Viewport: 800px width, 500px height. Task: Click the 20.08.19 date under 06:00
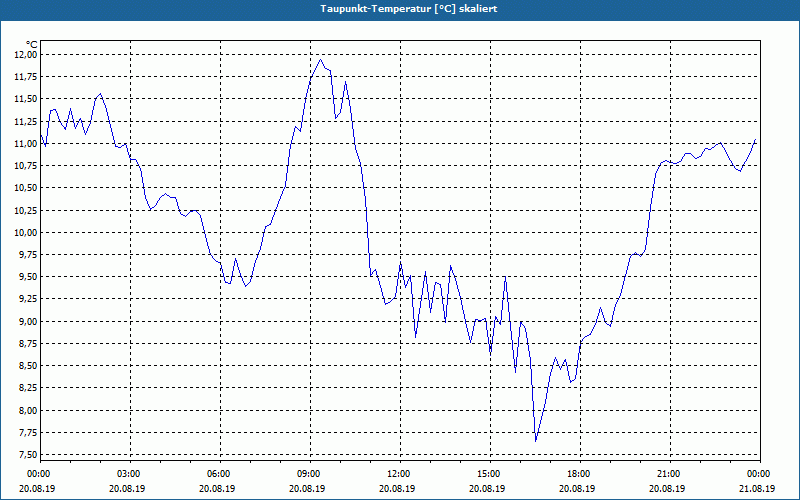click(x=218, y=488)
